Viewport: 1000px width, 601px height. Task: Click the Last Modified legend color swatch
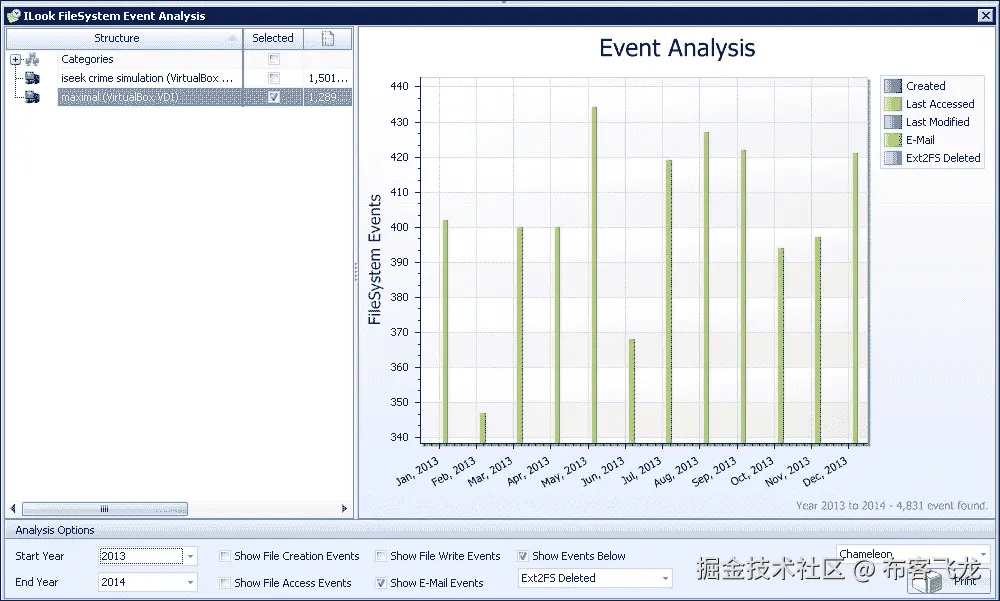coord(893,122)
